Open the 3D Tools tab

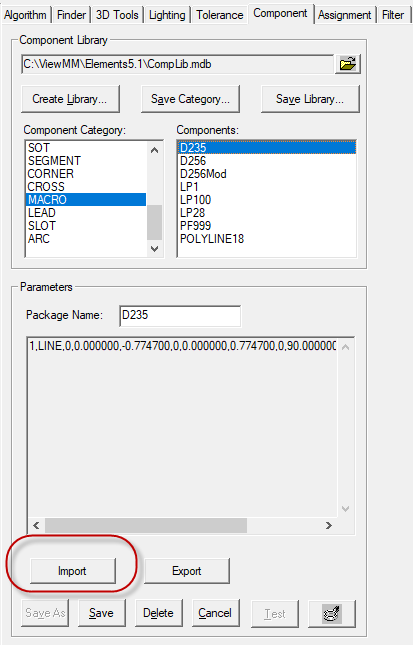[x=117, y=15]
